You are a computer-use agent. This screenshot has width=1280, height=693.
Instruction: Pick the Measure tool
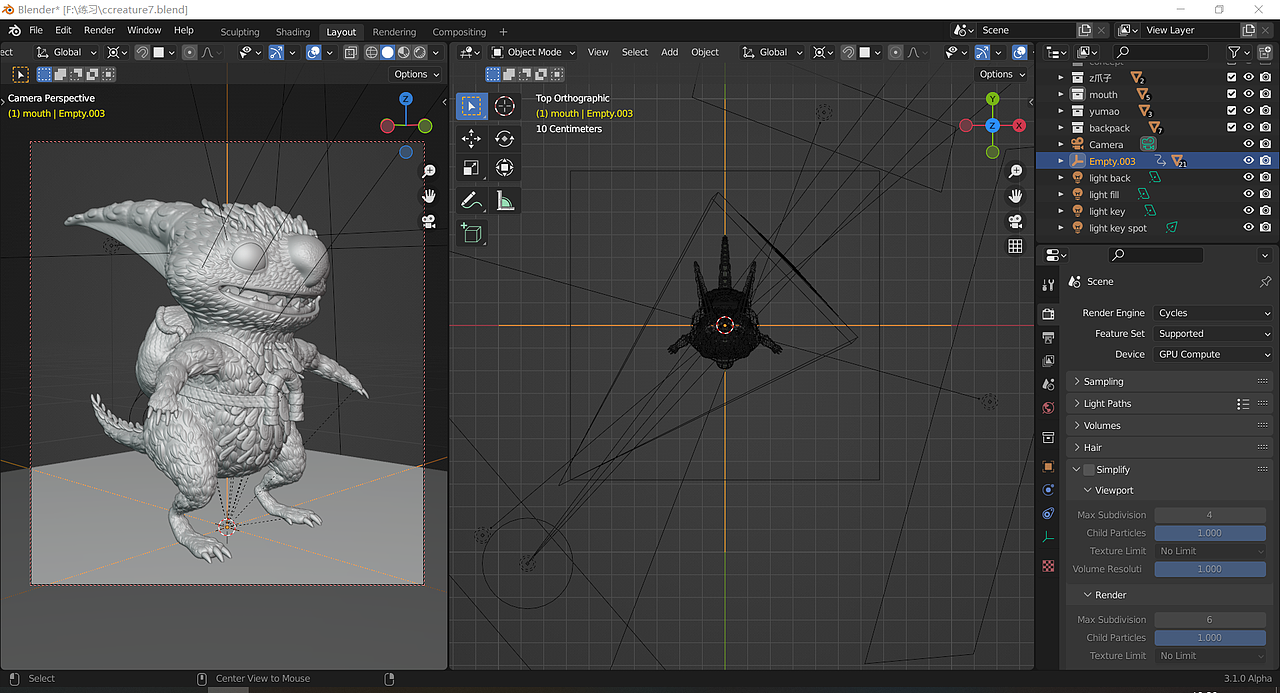tap(504, 201)
